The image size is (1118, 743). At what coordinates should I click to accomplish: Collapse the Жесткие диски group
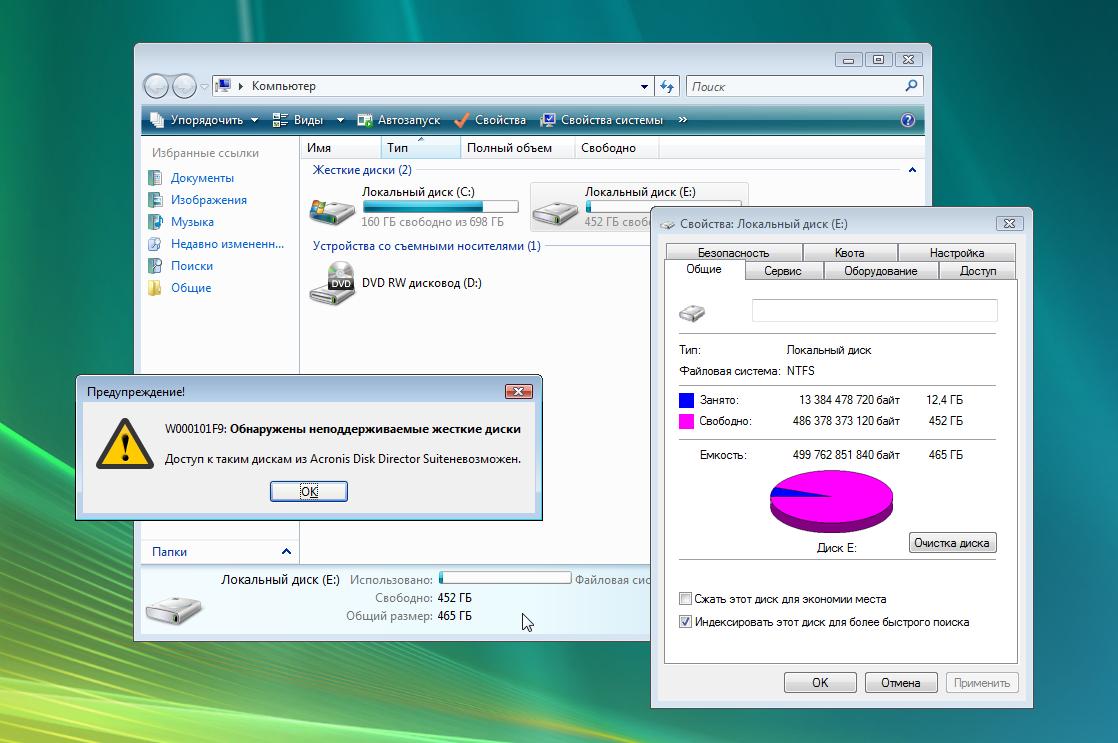coord(912,170)
